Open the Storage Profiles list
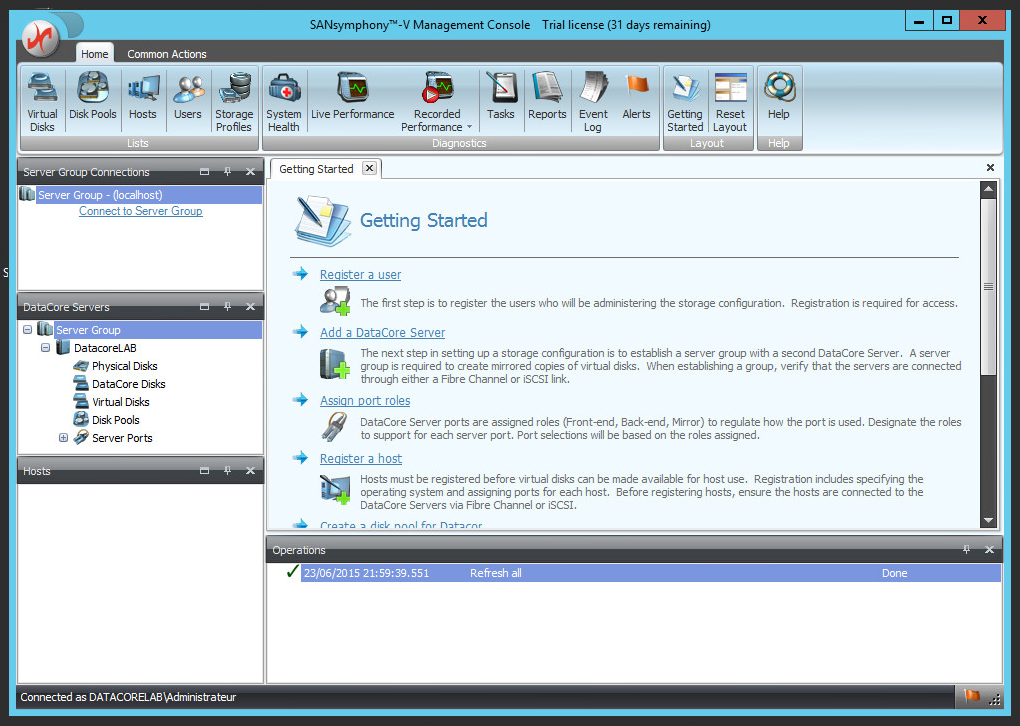Viewport: 1020px width, 726px height. tap(234, 100)
